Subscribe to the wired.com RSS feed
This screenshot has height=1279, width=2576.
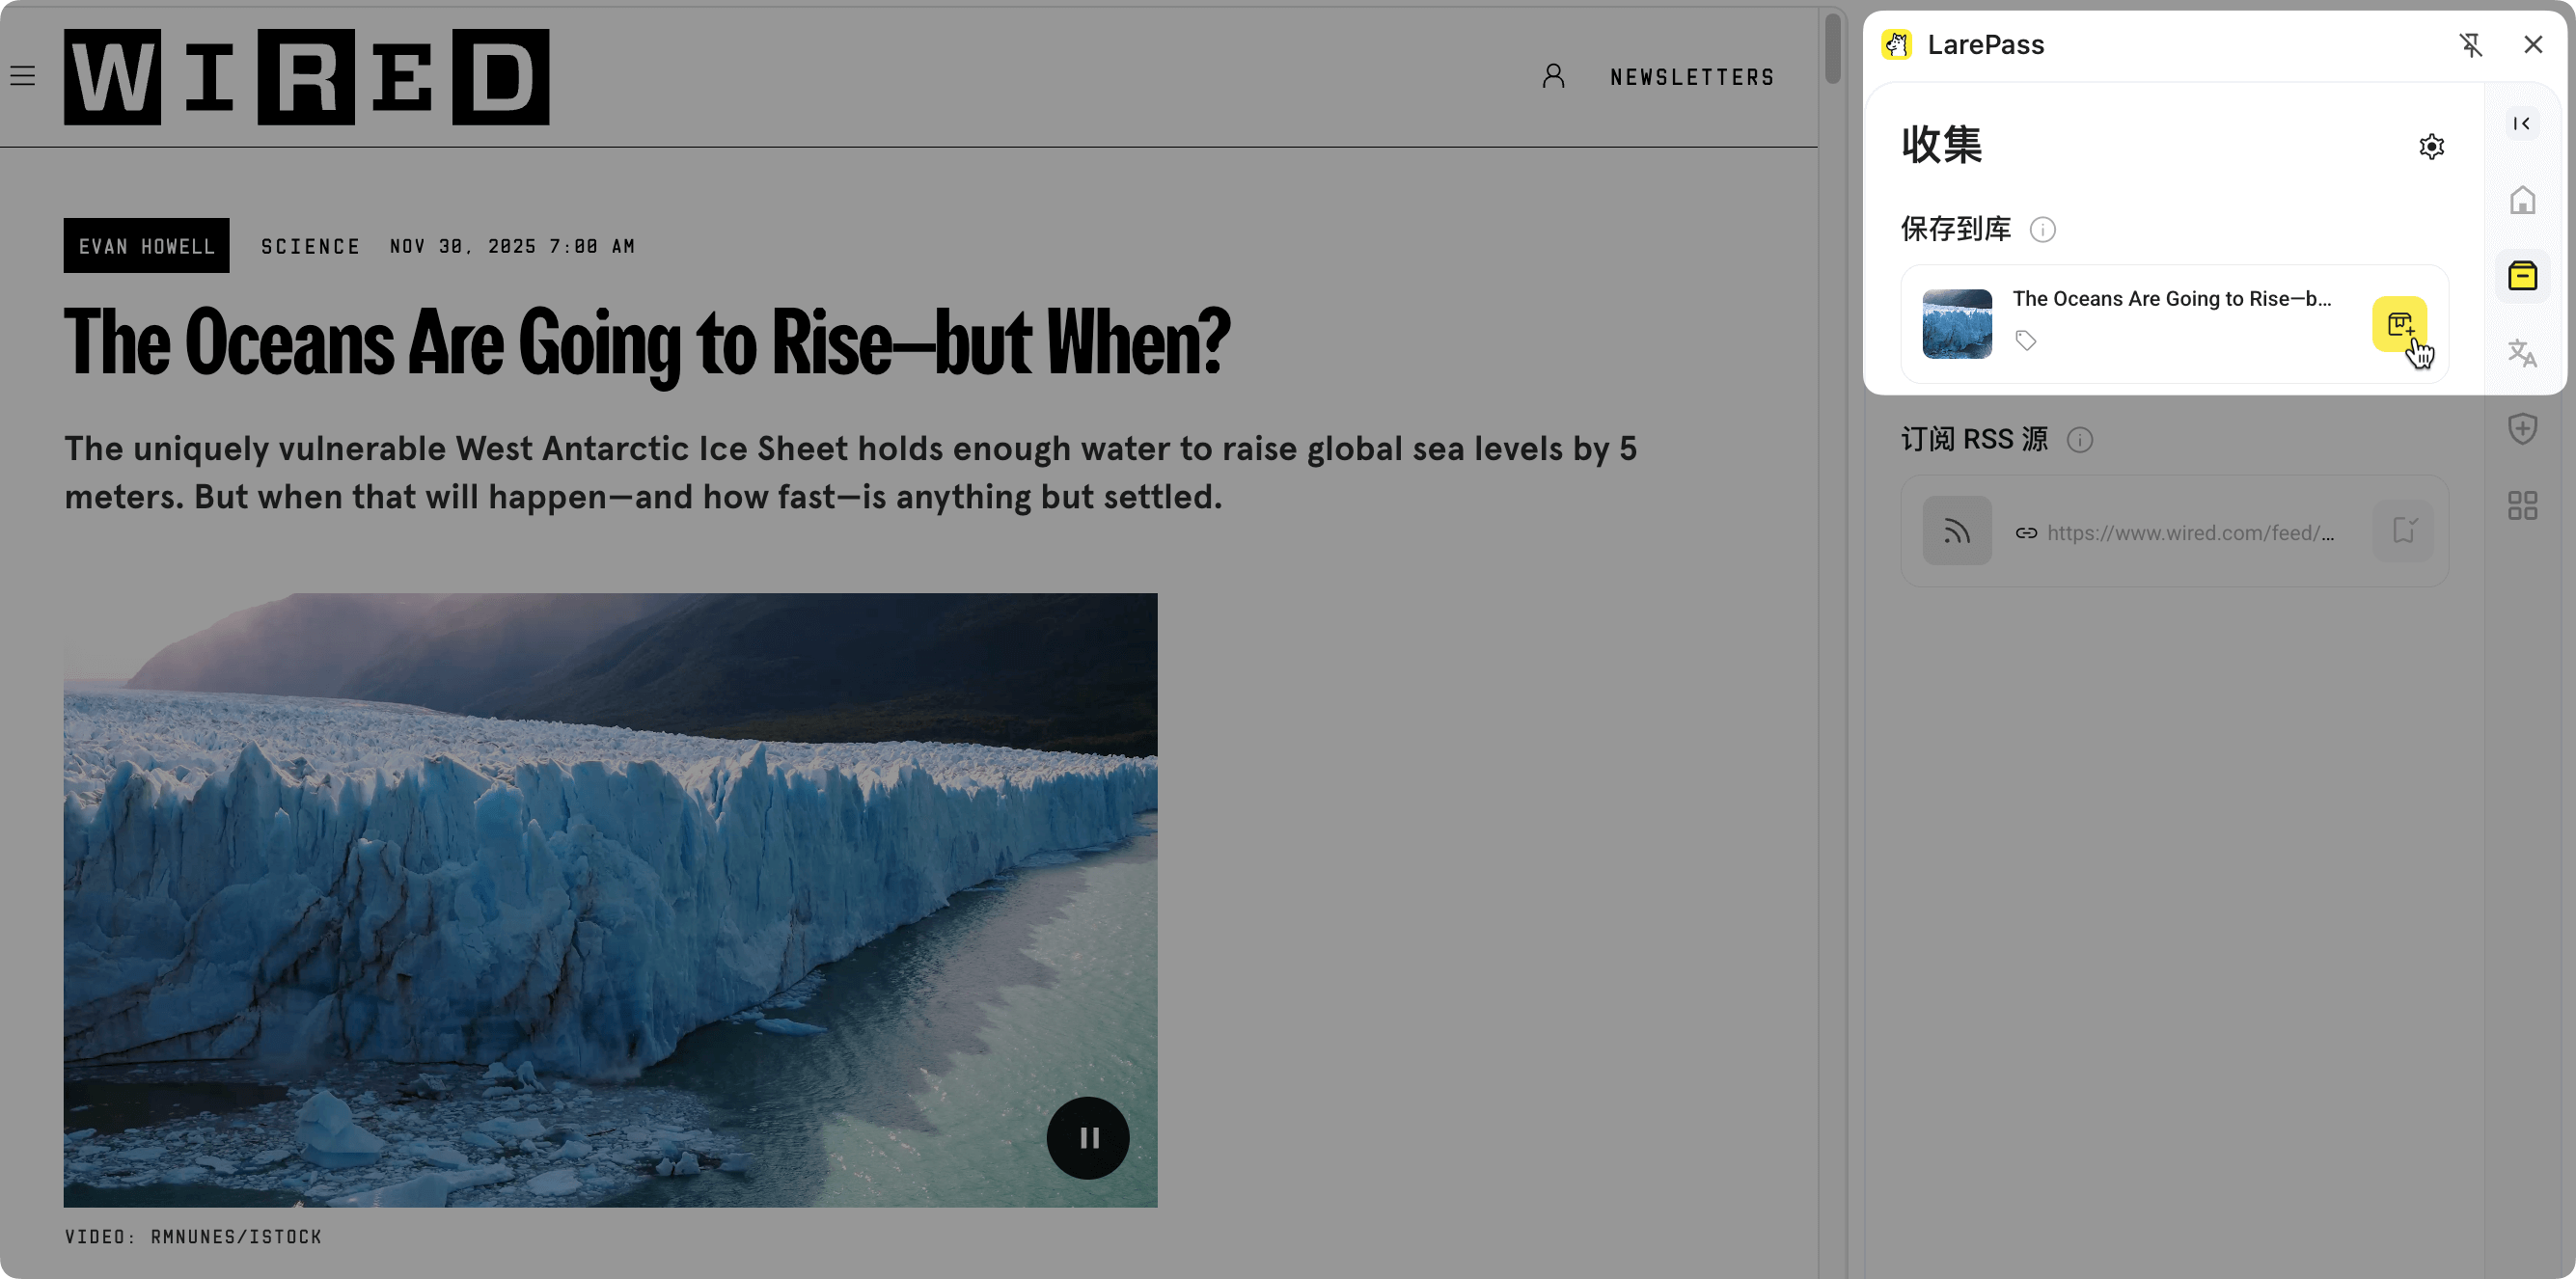(x=2402, y=531)
